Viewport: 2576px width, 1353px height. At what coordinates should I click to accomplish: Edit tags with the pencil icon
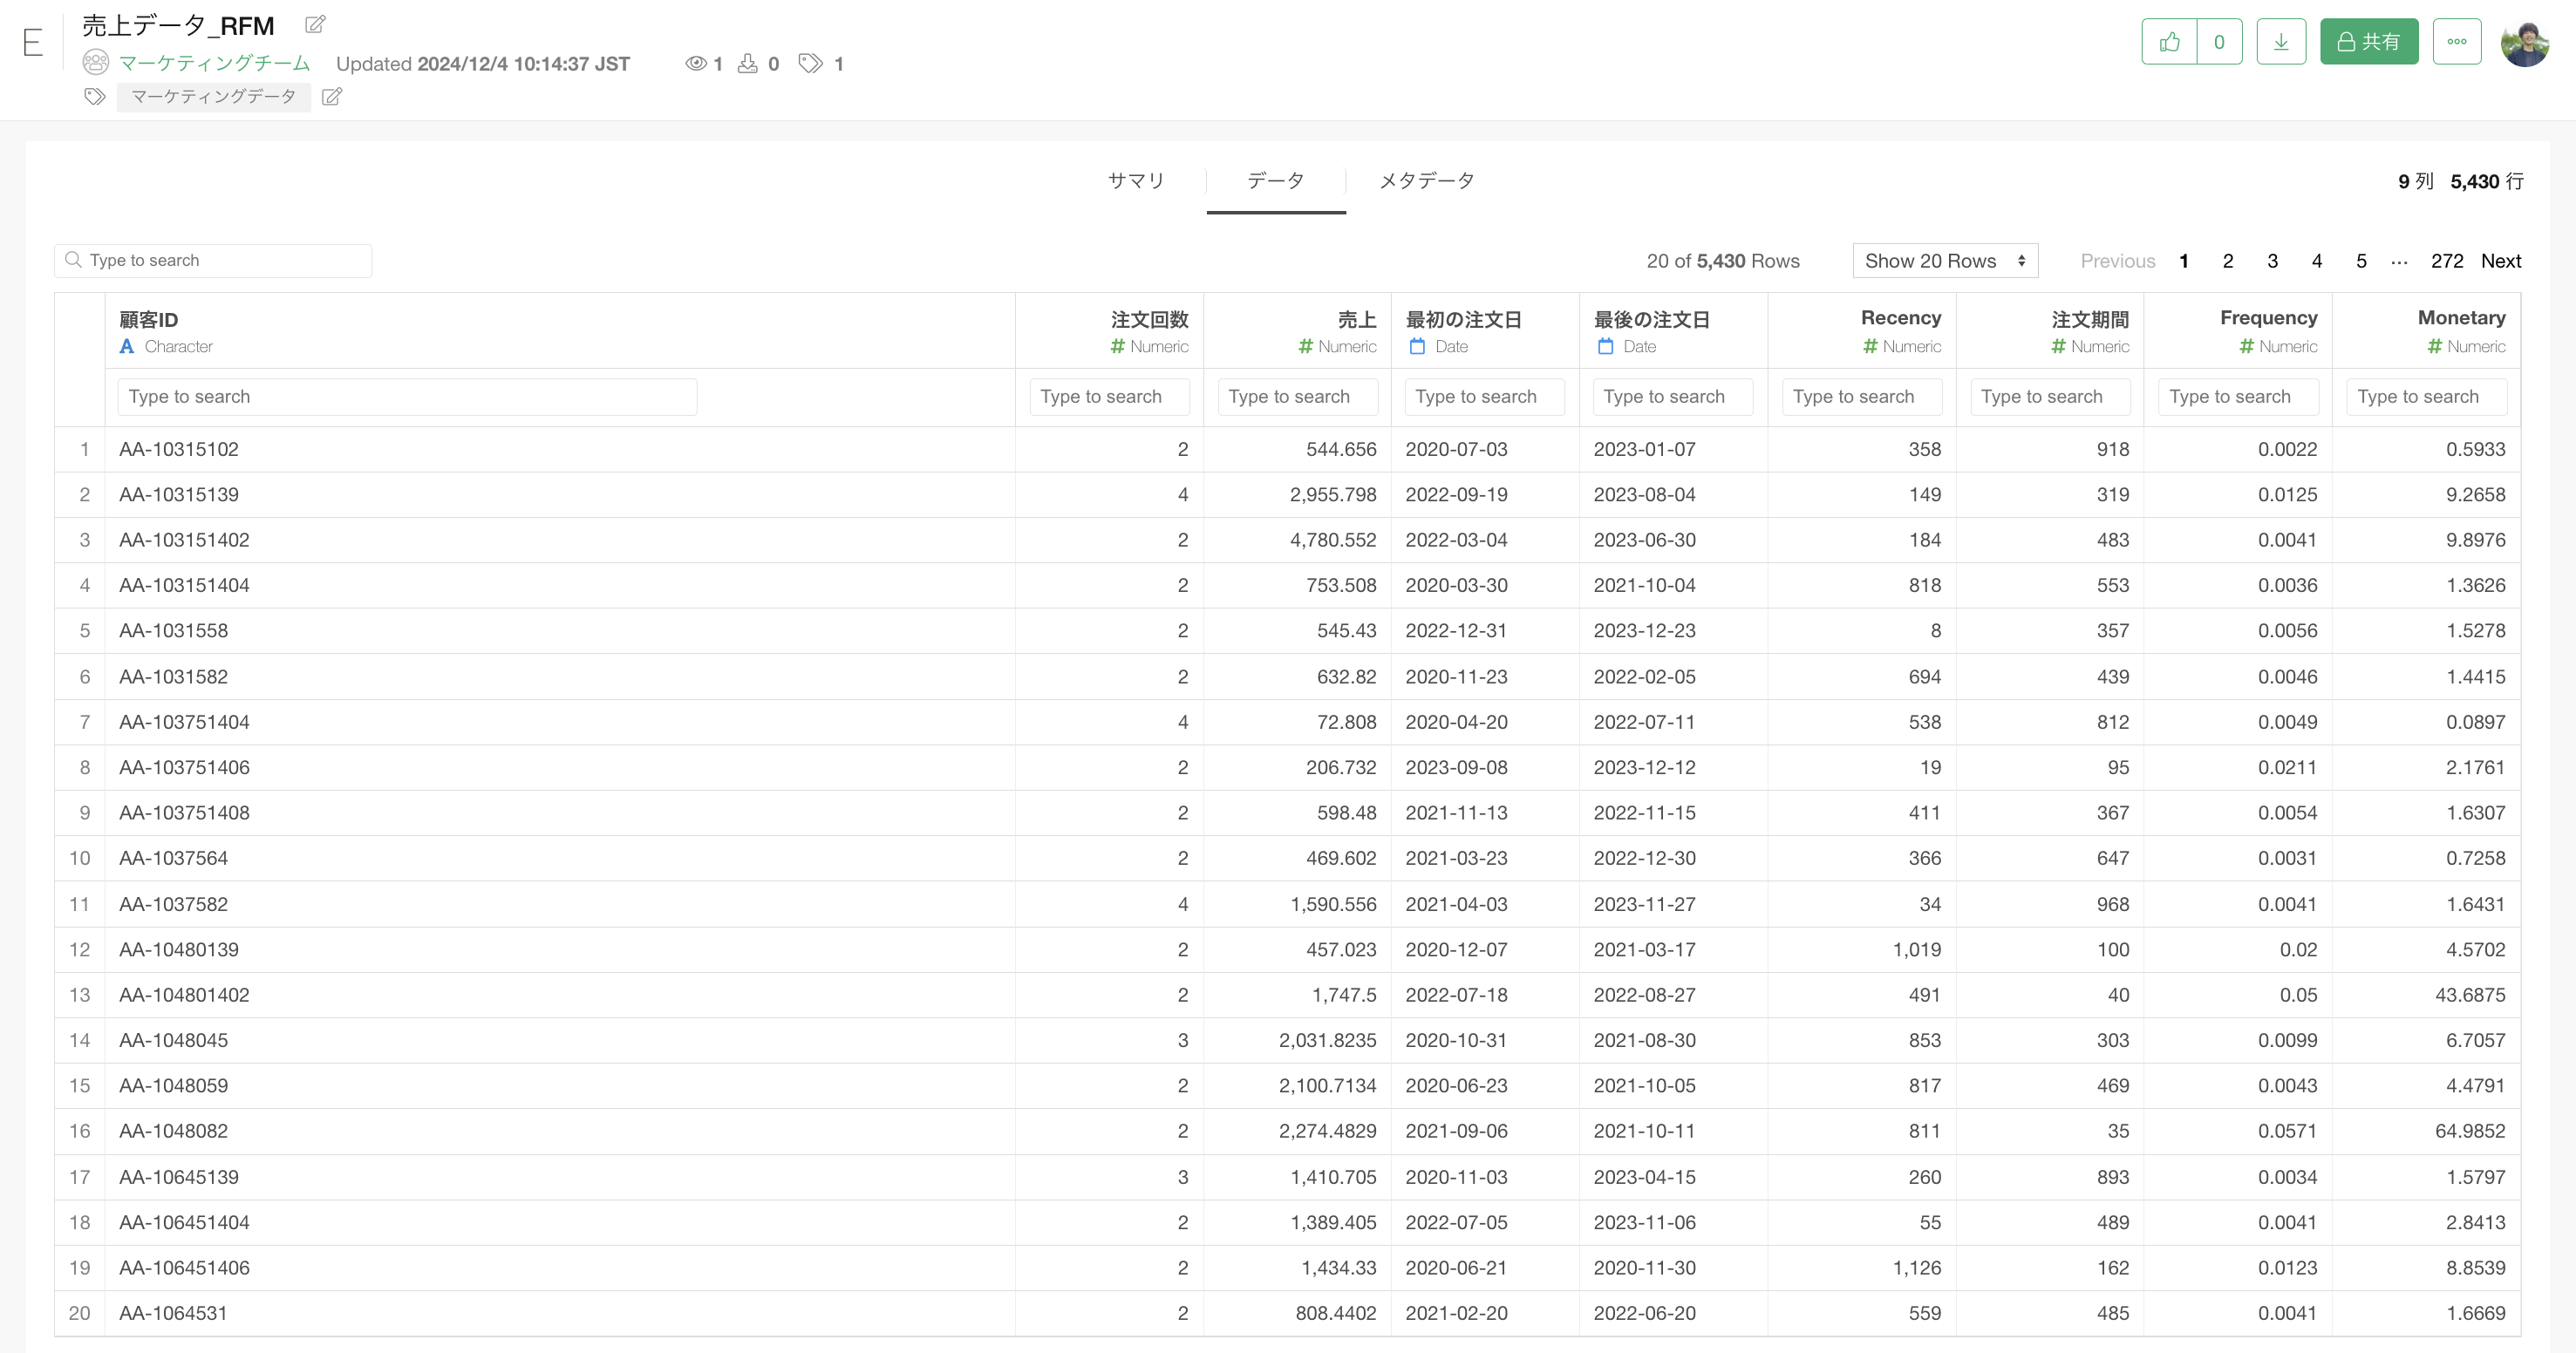(x=332, y=97)
